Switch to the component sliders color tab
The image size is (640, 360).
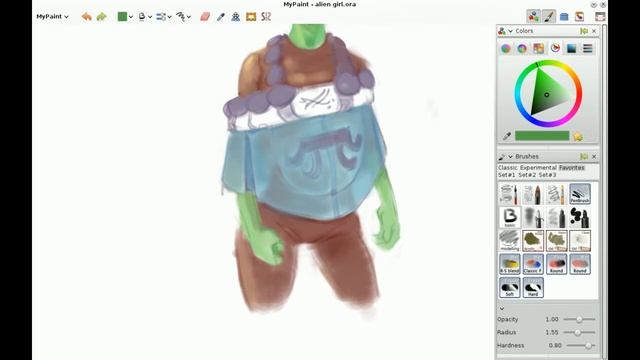point(588,48)
